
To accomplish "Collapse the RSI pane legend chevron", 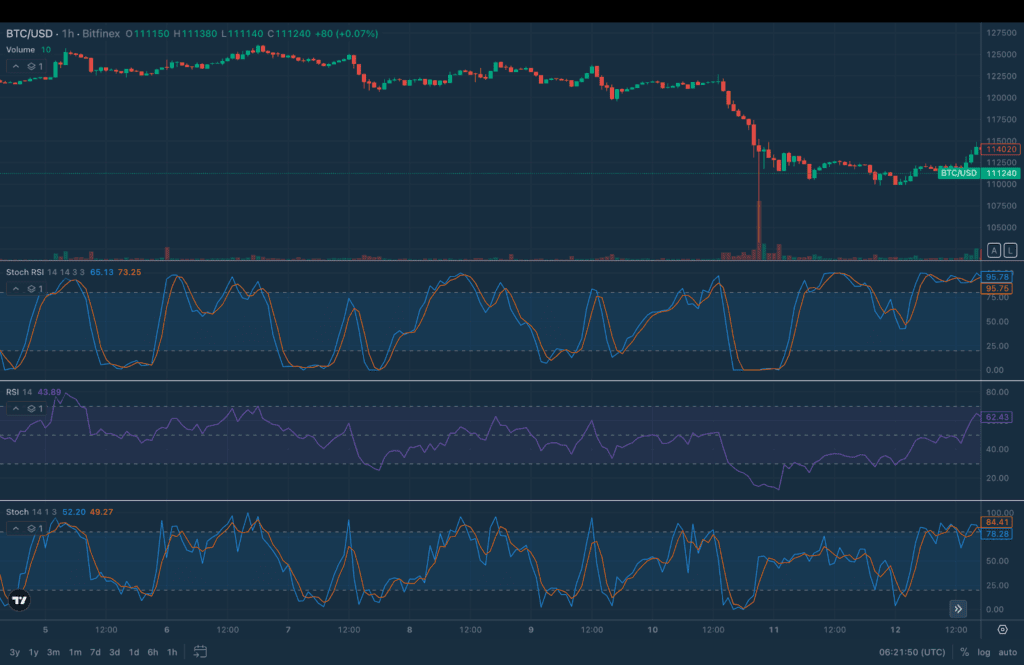I will point(15,408).
